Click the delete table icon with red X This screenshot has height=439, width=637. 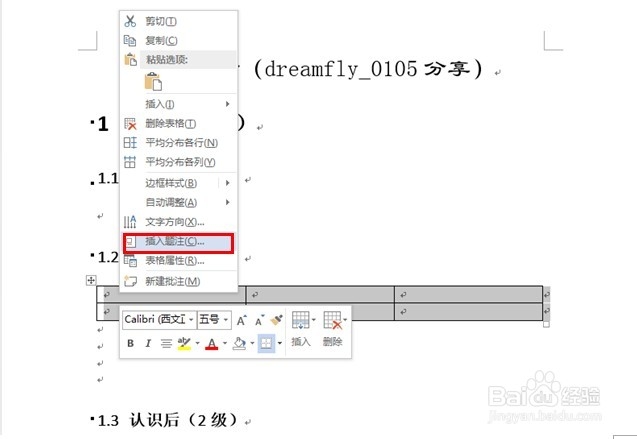click(130, 123)
